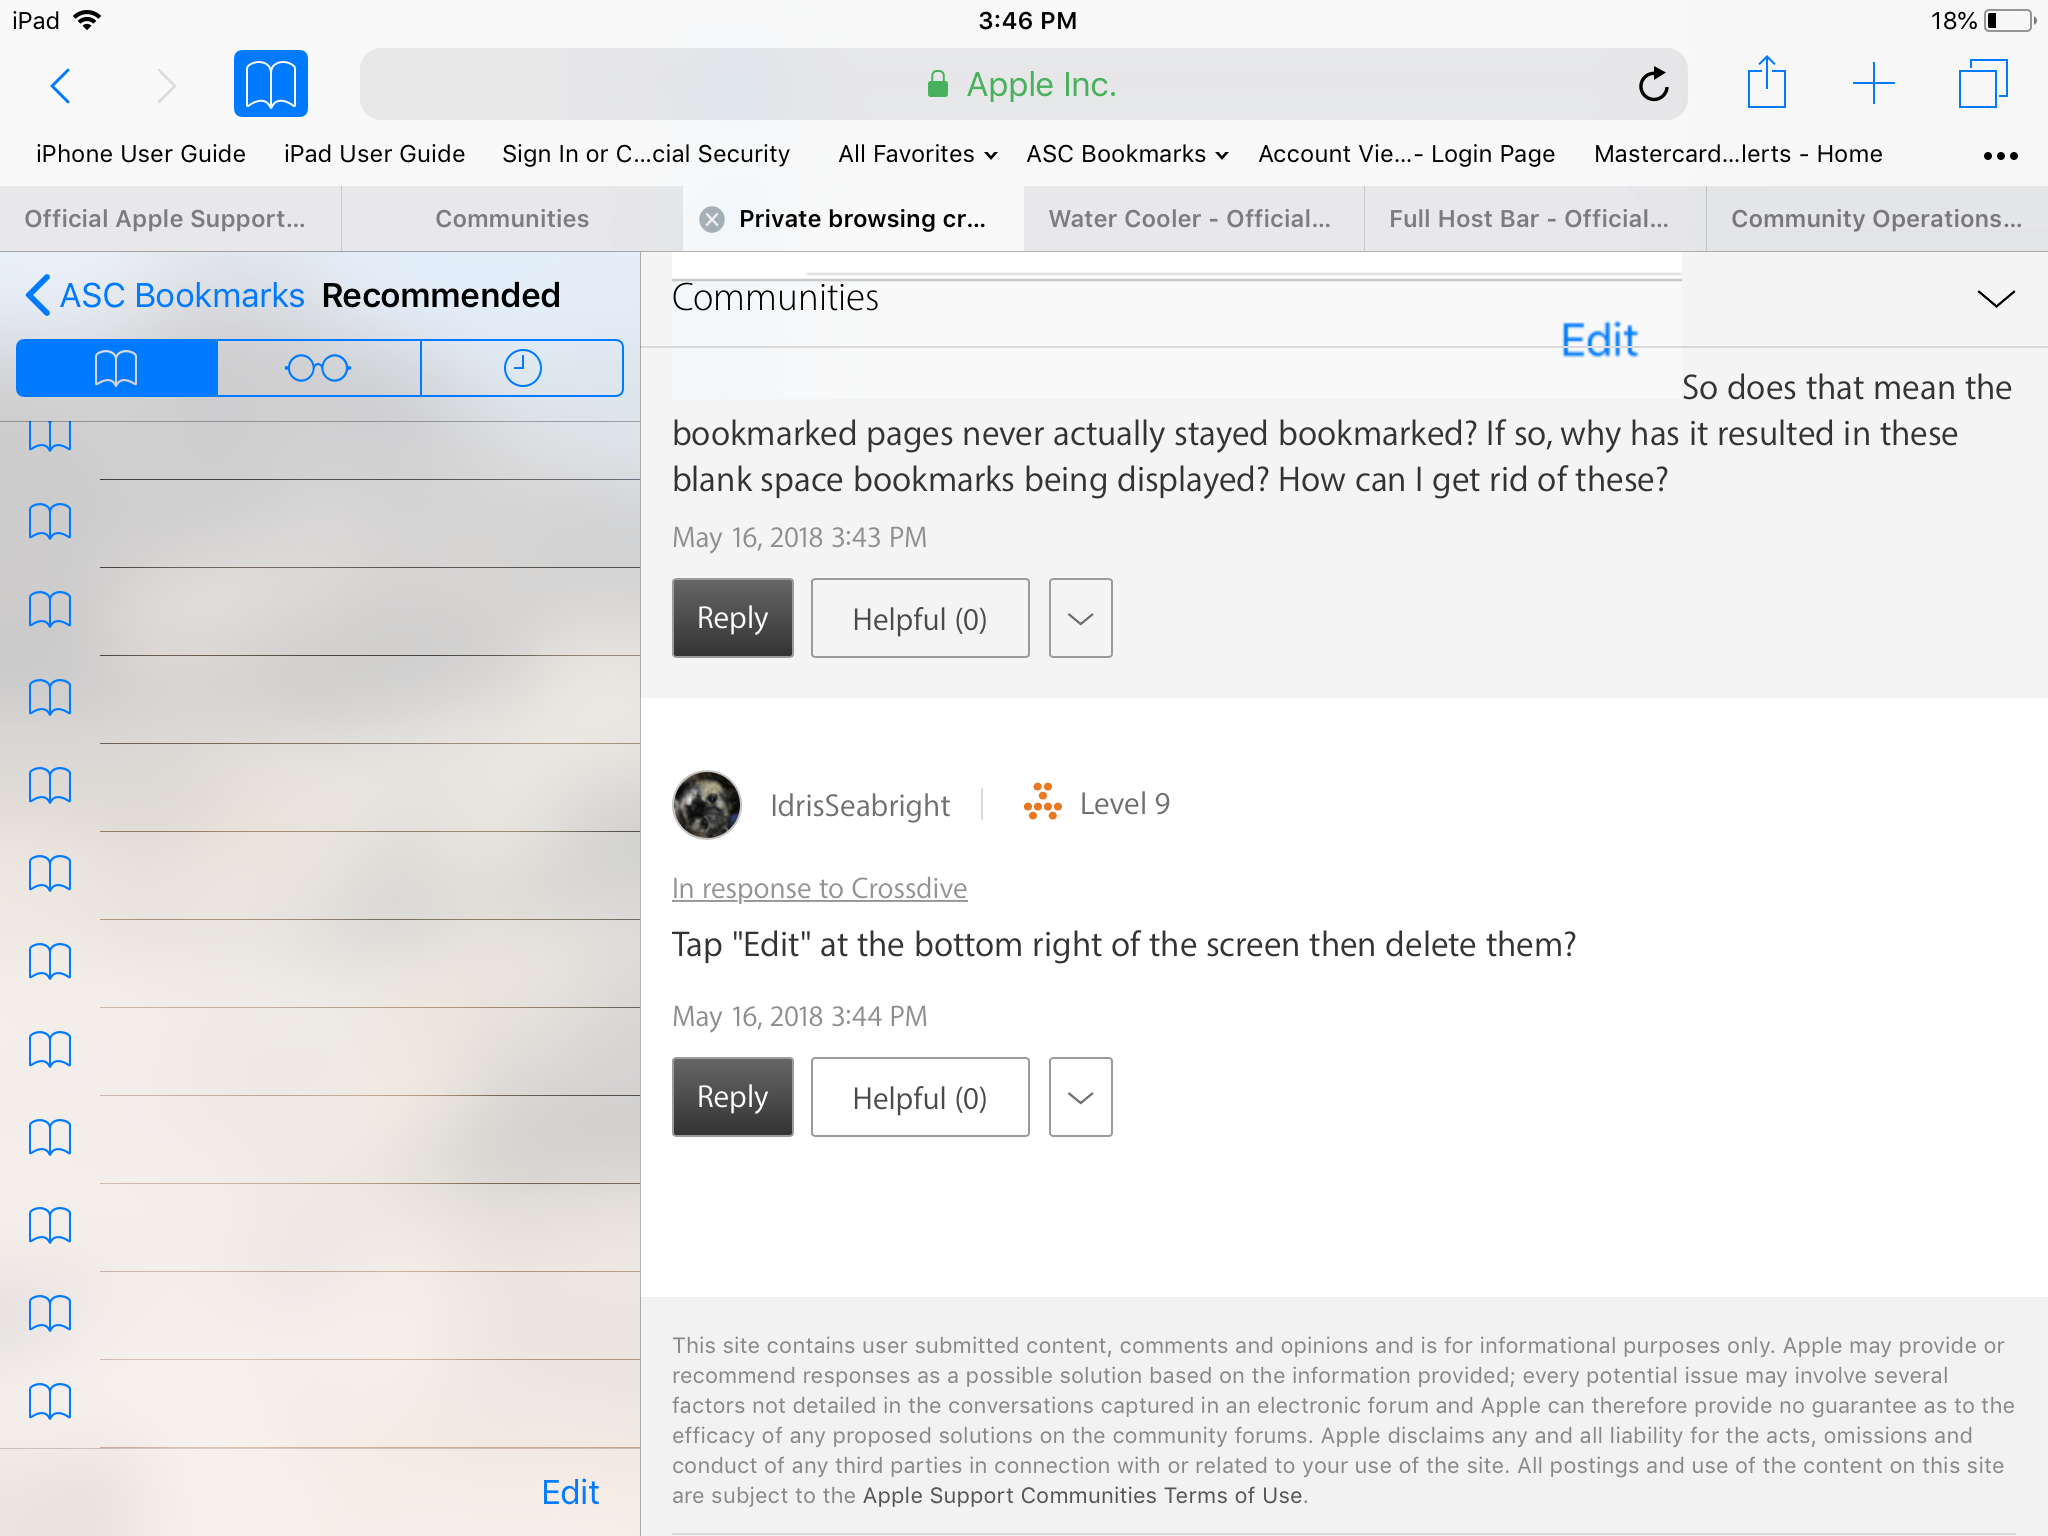Show all tabs overview icon
2048x1536 pixels.
coord(1982,84)
